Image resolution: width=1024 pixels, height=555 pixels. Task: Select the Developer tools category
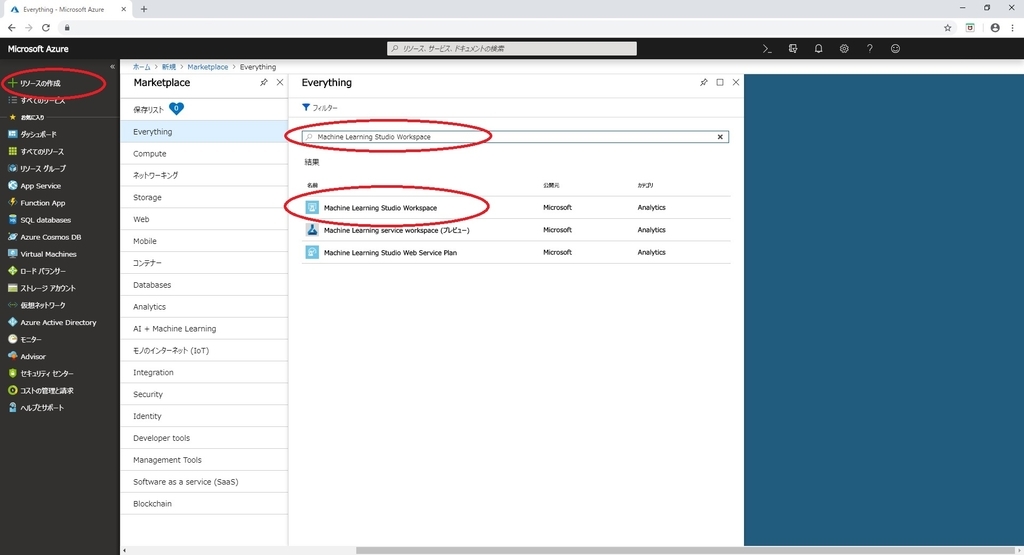(x=204, y=438)
